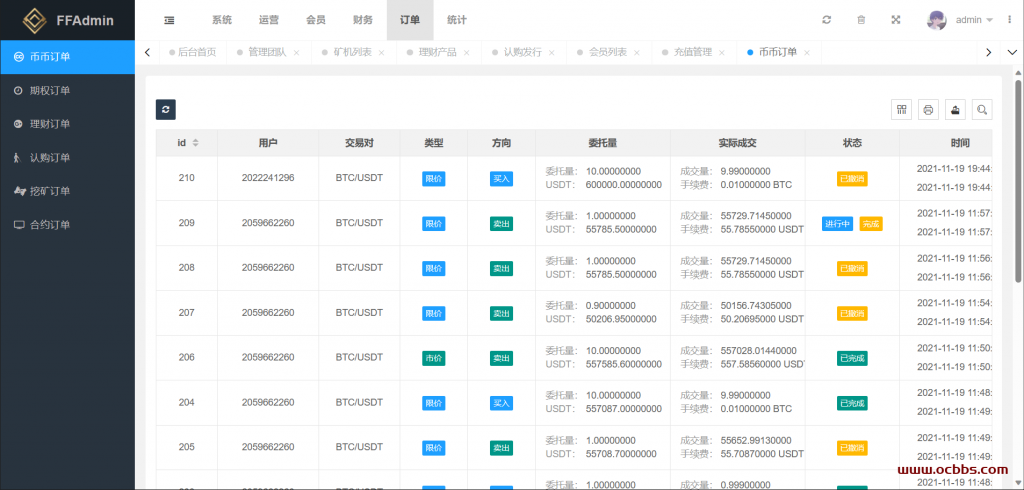Click the 完成 button in row 209
The image size is (1024, 490).
871,223
